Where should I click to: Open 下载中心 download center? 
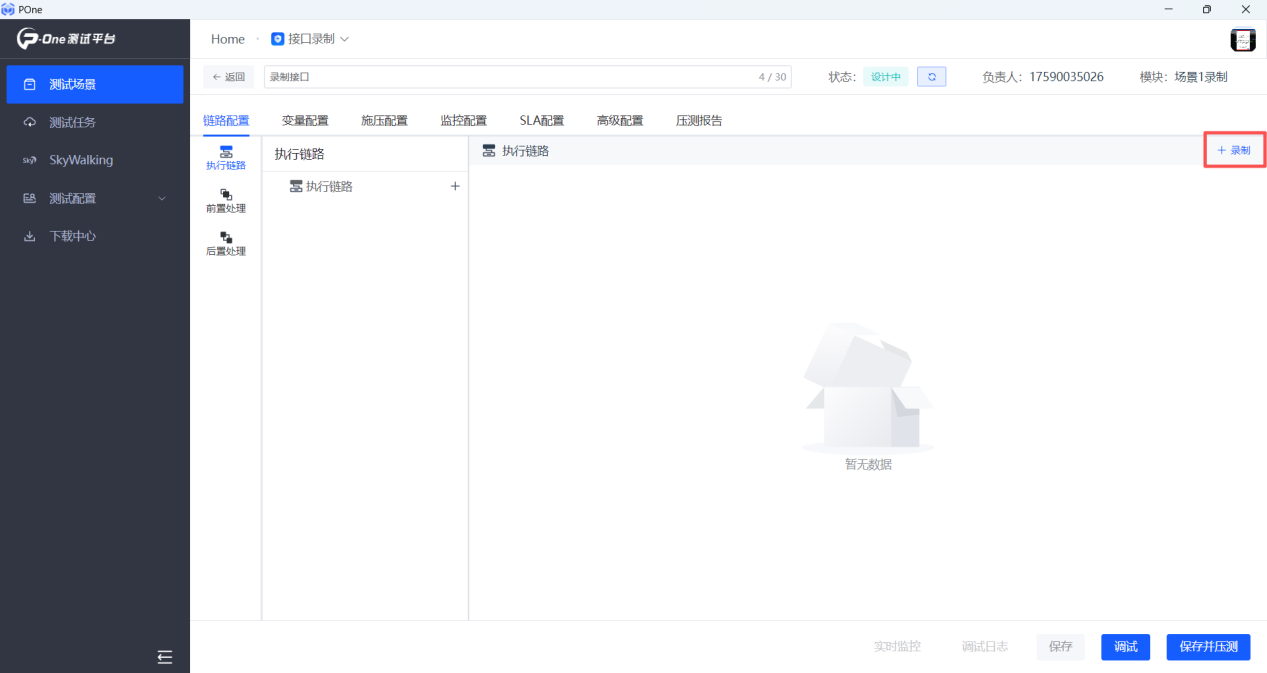pyautogui.click(x=73, y=236)
